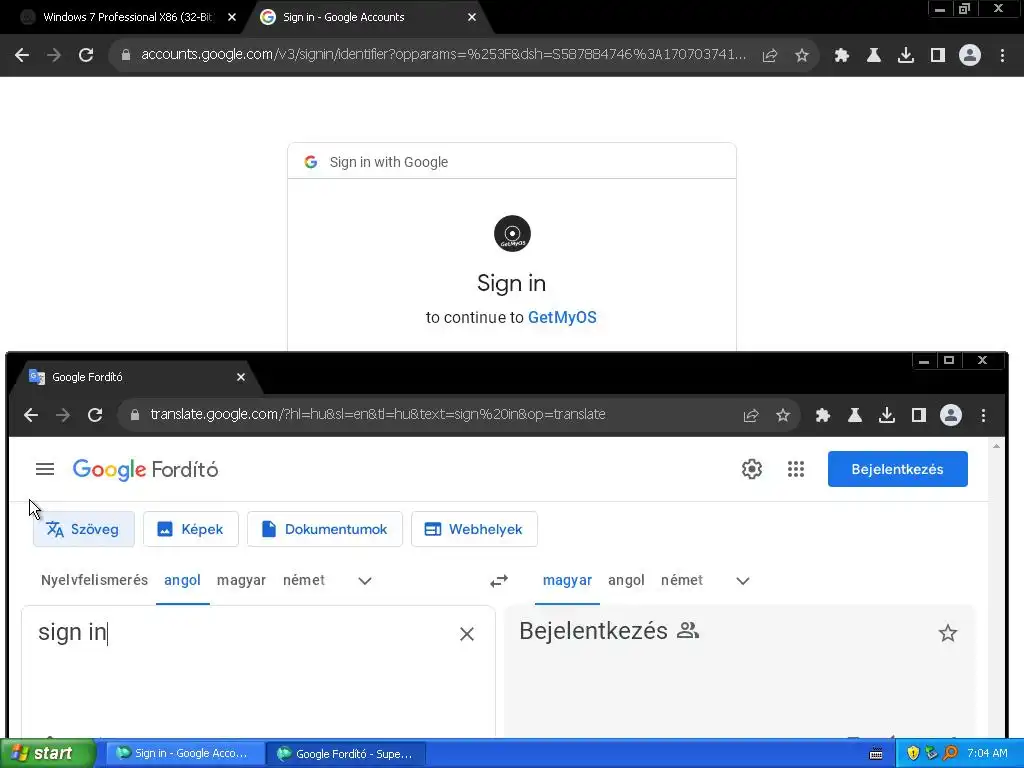1024x768 pixels.
Task: Go back in the Google Fordító window
Action: point(31,415)
